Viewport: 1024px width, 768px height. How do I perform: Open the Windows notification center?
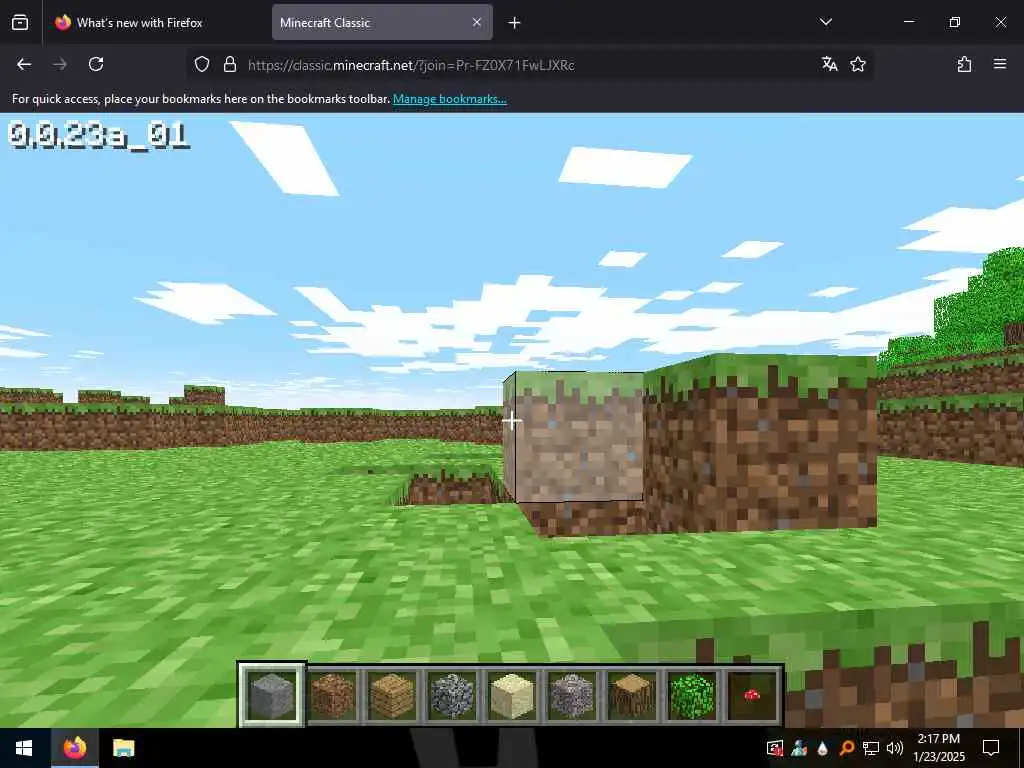pos(991,748)
